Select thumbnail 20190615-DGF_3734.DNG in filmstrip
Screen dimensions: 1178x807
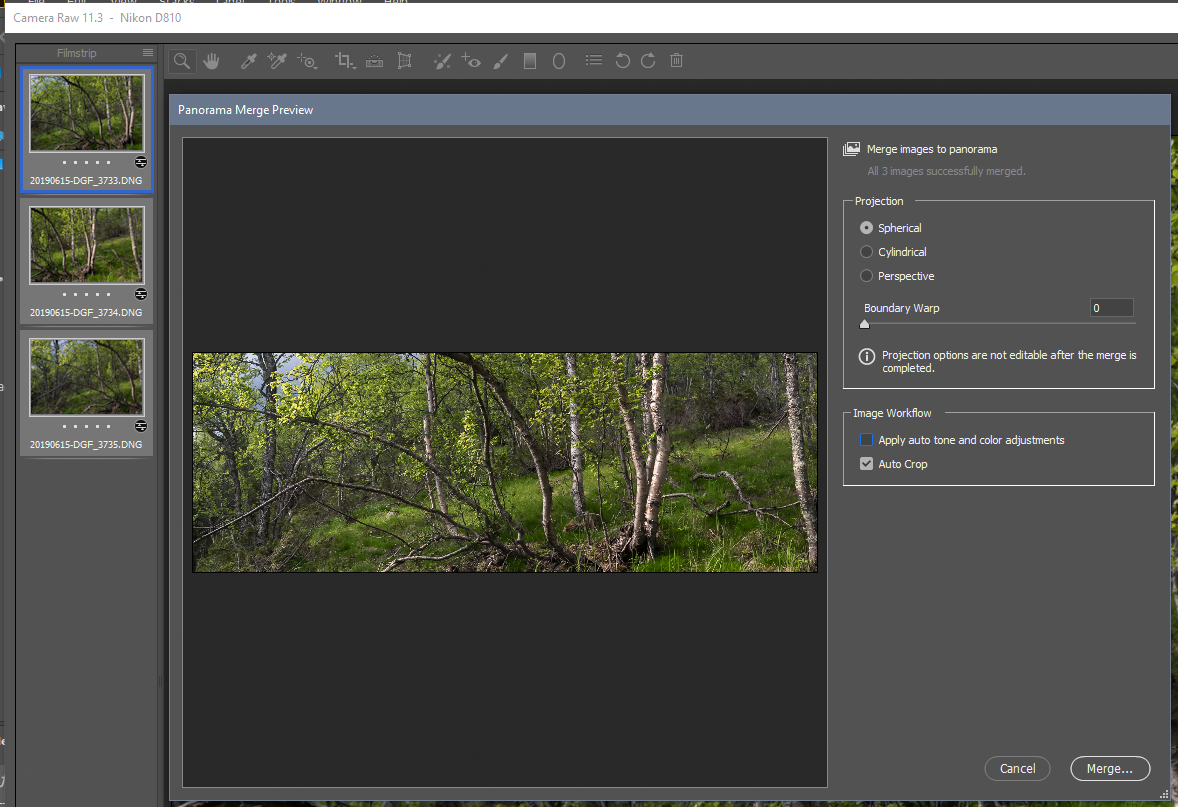[x=86, y=245]
